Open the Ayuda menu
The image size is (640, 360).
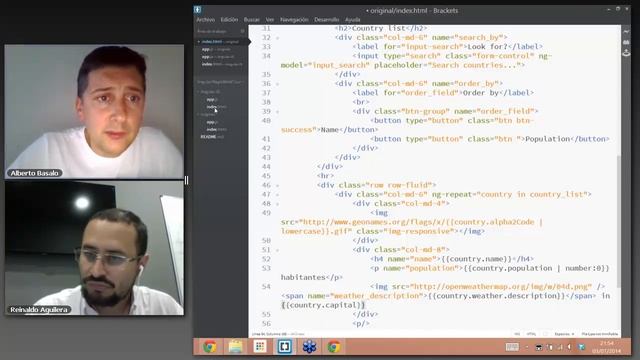point(353,20)
